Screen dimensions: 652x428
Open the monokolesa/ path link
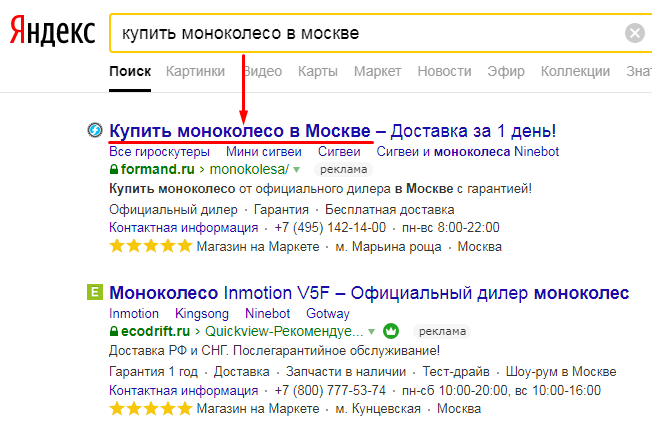coord(249,169)
